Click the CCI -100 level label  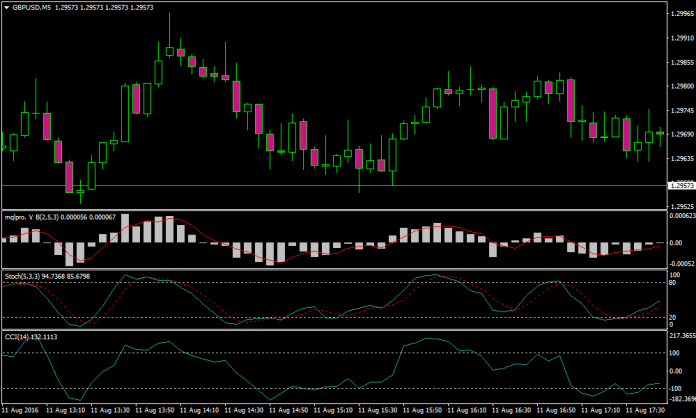[x=677, y=387]
